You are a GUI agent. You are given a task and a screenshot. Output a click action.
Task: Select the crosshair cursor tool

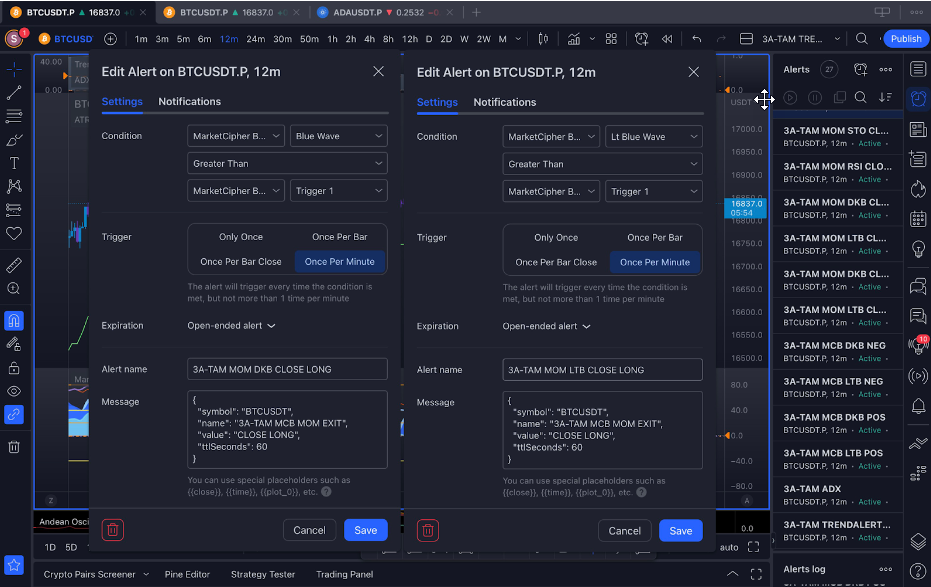[x=14, y=69]
